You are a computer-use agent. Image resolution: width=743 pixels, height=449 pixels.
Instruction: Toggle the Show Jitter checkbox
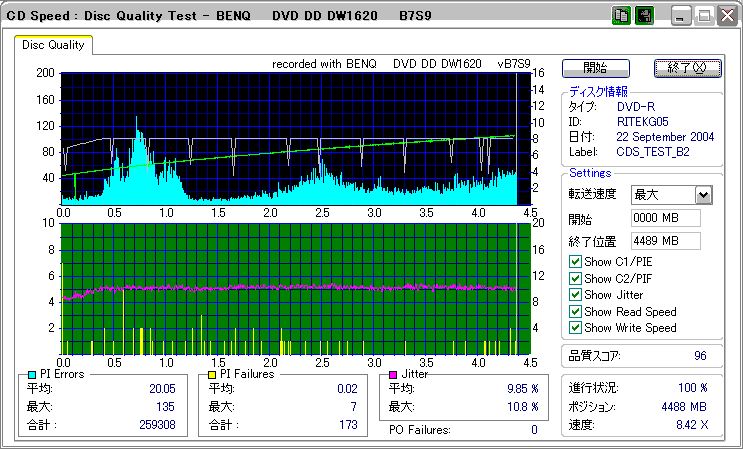575,295
